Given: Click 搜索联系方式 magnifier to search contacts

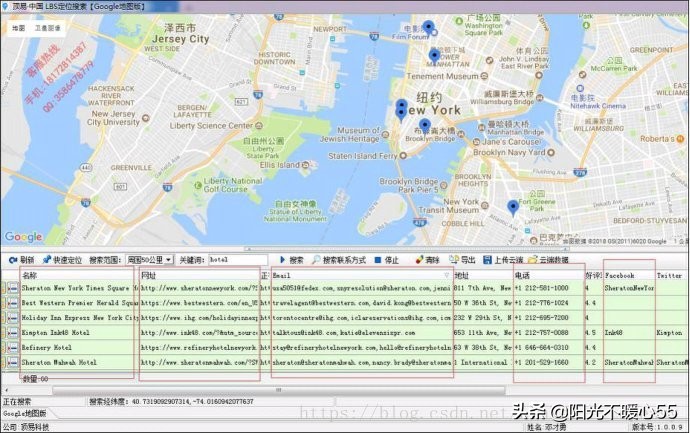Looking at the screenshot, I should 316,260.
